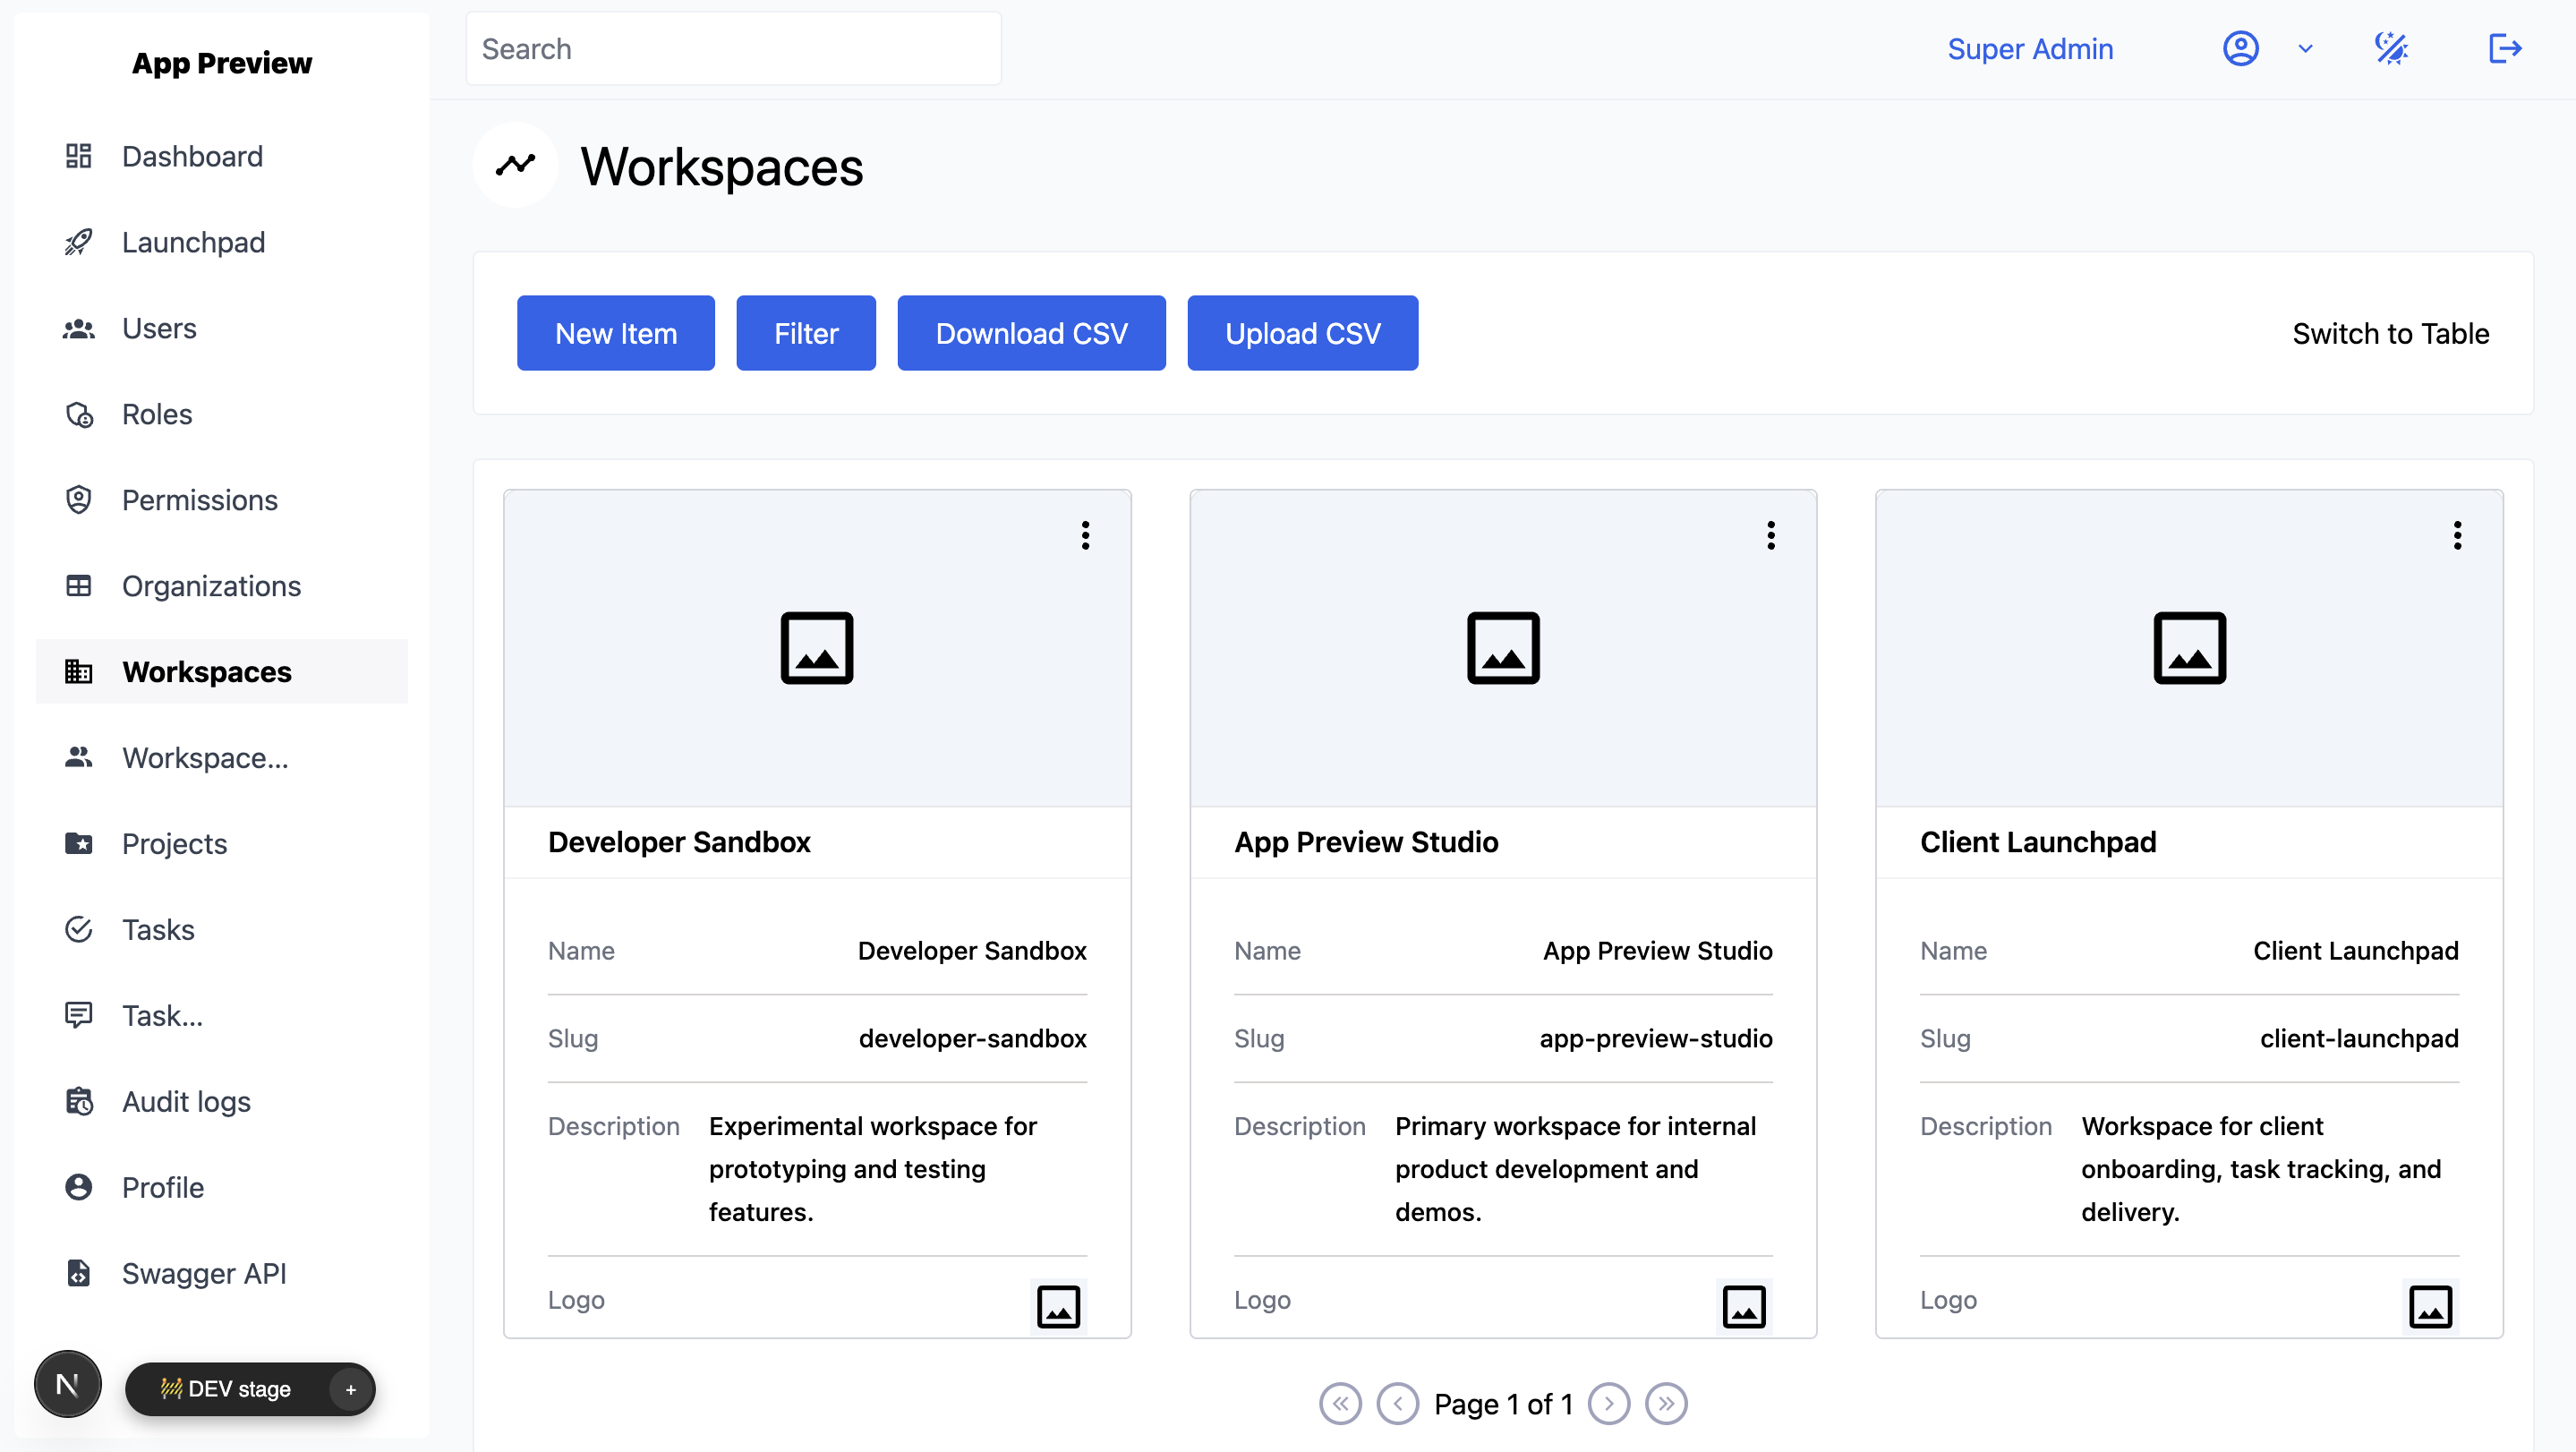Open Organizations menu item
This screenshot has width=2576, height=1452.
[222, 586]
